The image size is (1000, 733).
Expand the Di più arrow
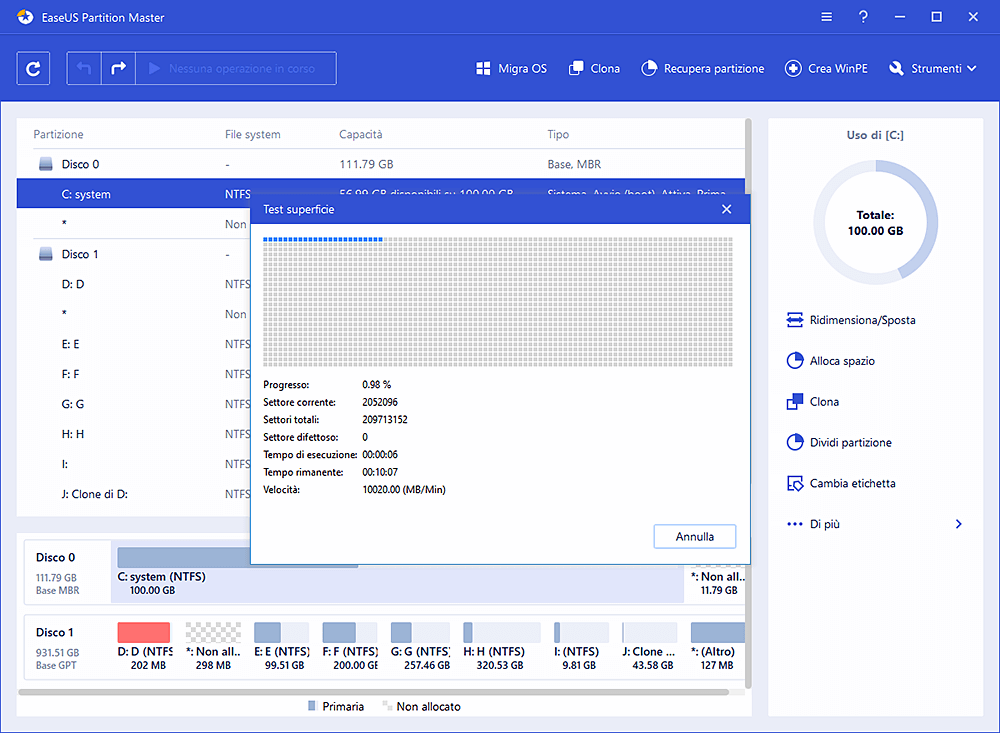pyautogui.click(x=958, y=524)
